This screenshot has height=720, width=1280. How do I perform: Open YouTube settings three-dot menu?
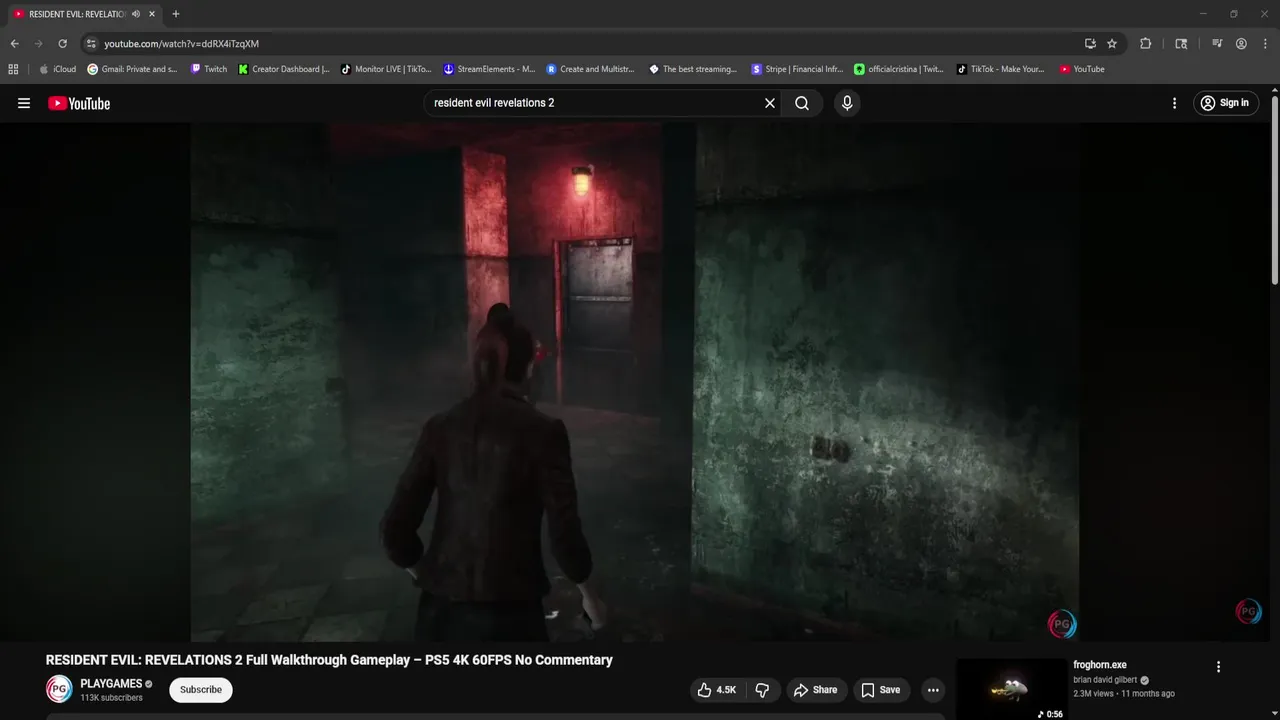click(1174, 103)
